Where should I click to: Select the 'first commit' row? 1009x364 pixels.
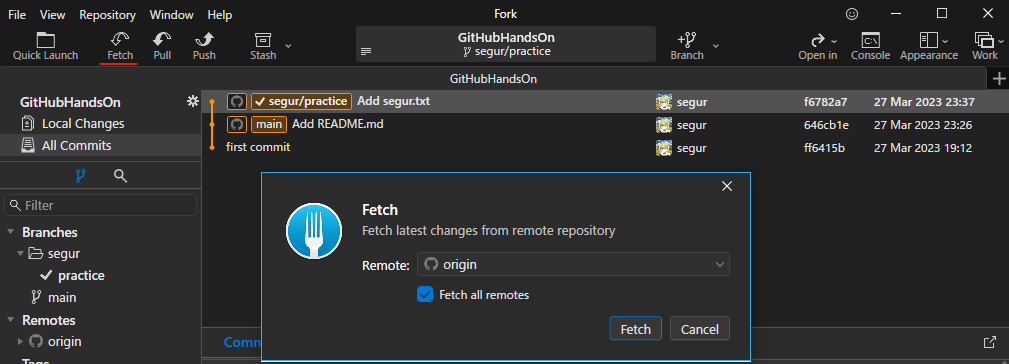pos(605,147)
